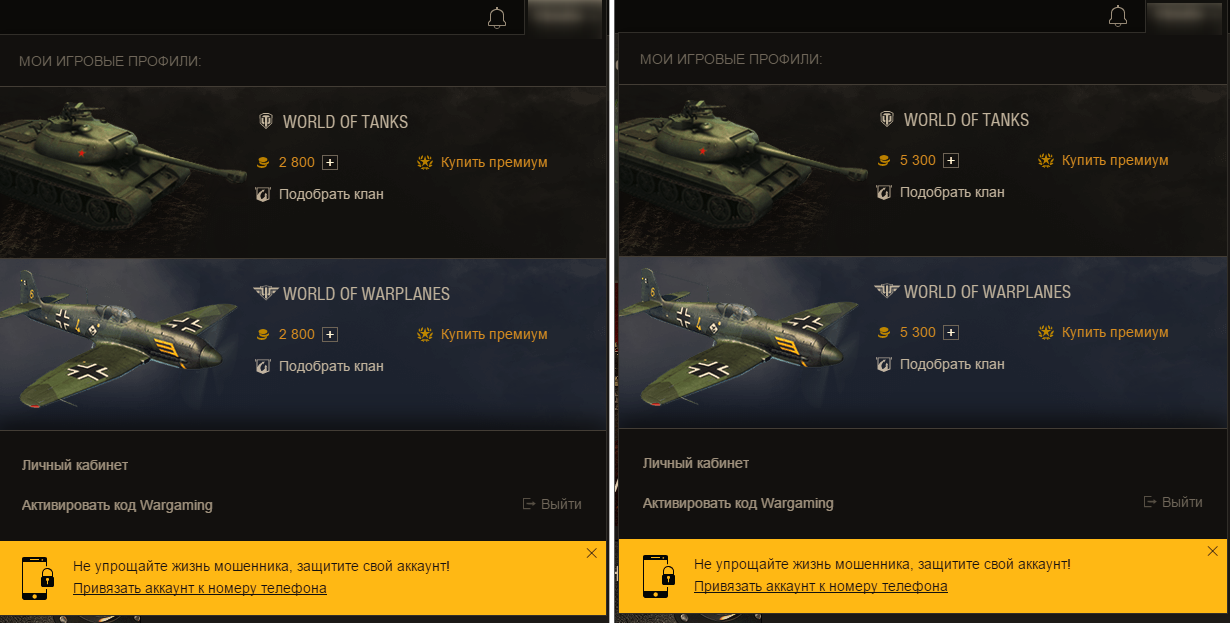Follow 'Привязать аккаунт к номеру телефона' left link

200,588
